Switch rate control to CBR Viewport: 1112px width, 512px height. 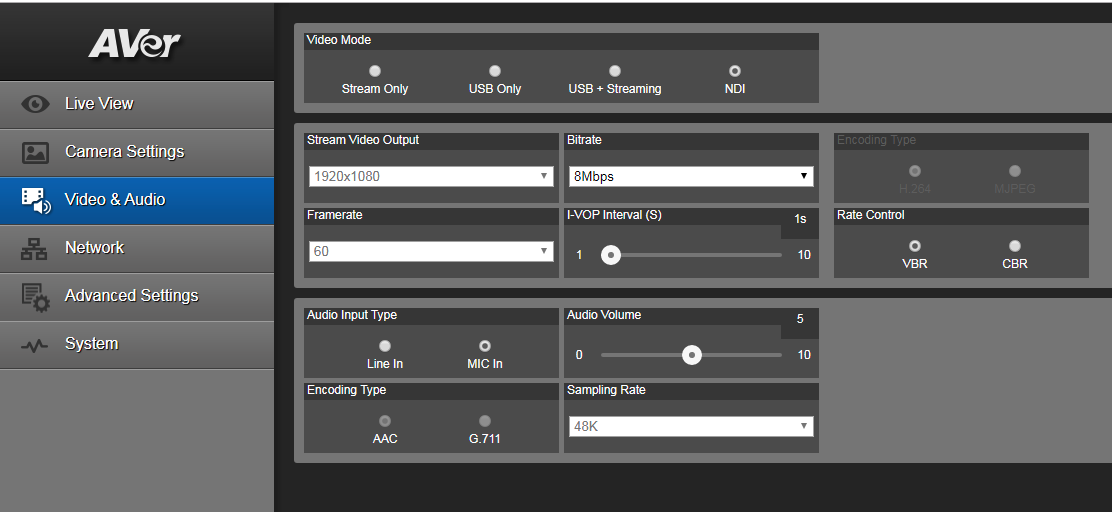click(x=1015, y=246)
